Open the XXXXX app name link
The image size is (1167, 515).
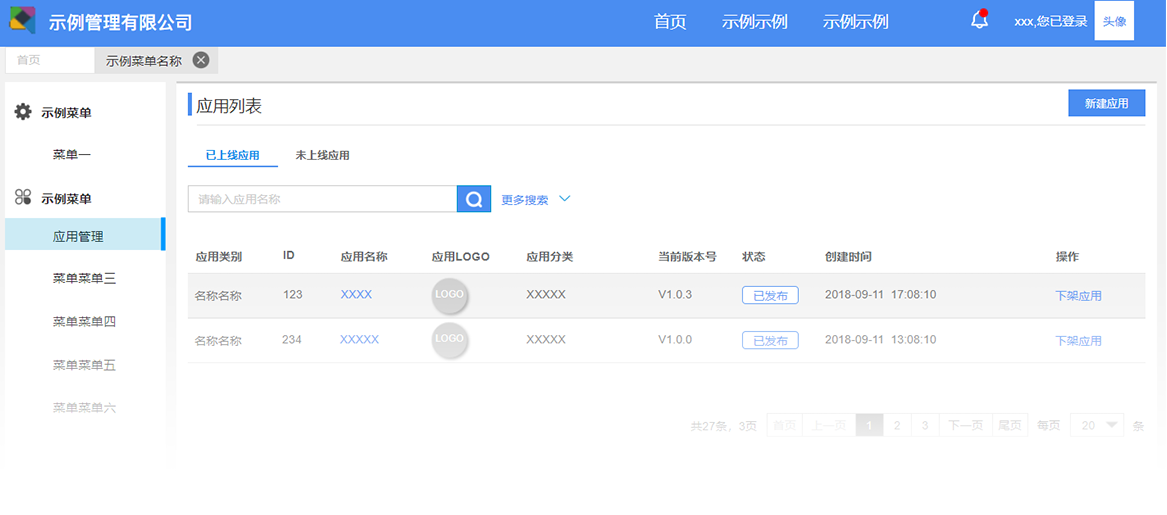point(359,340)
